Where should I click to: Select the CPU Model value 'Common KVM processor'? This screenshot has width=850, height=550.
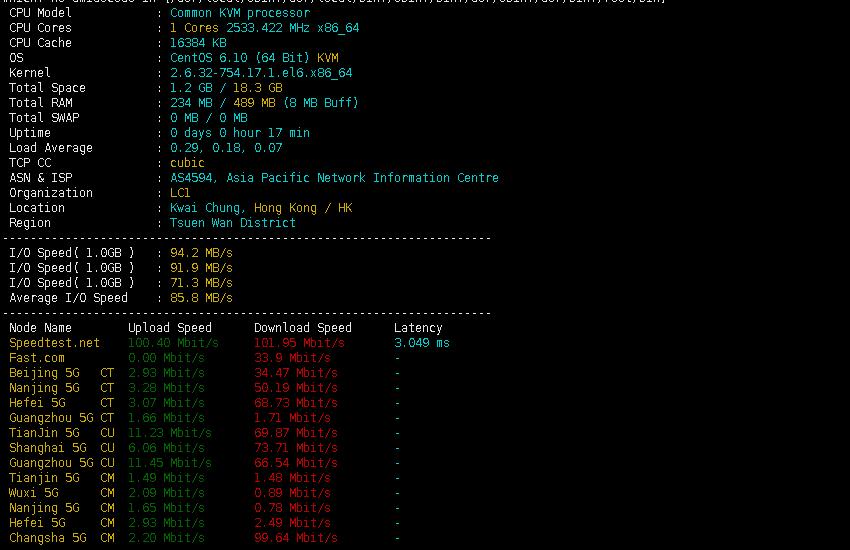tap(240, 13)
